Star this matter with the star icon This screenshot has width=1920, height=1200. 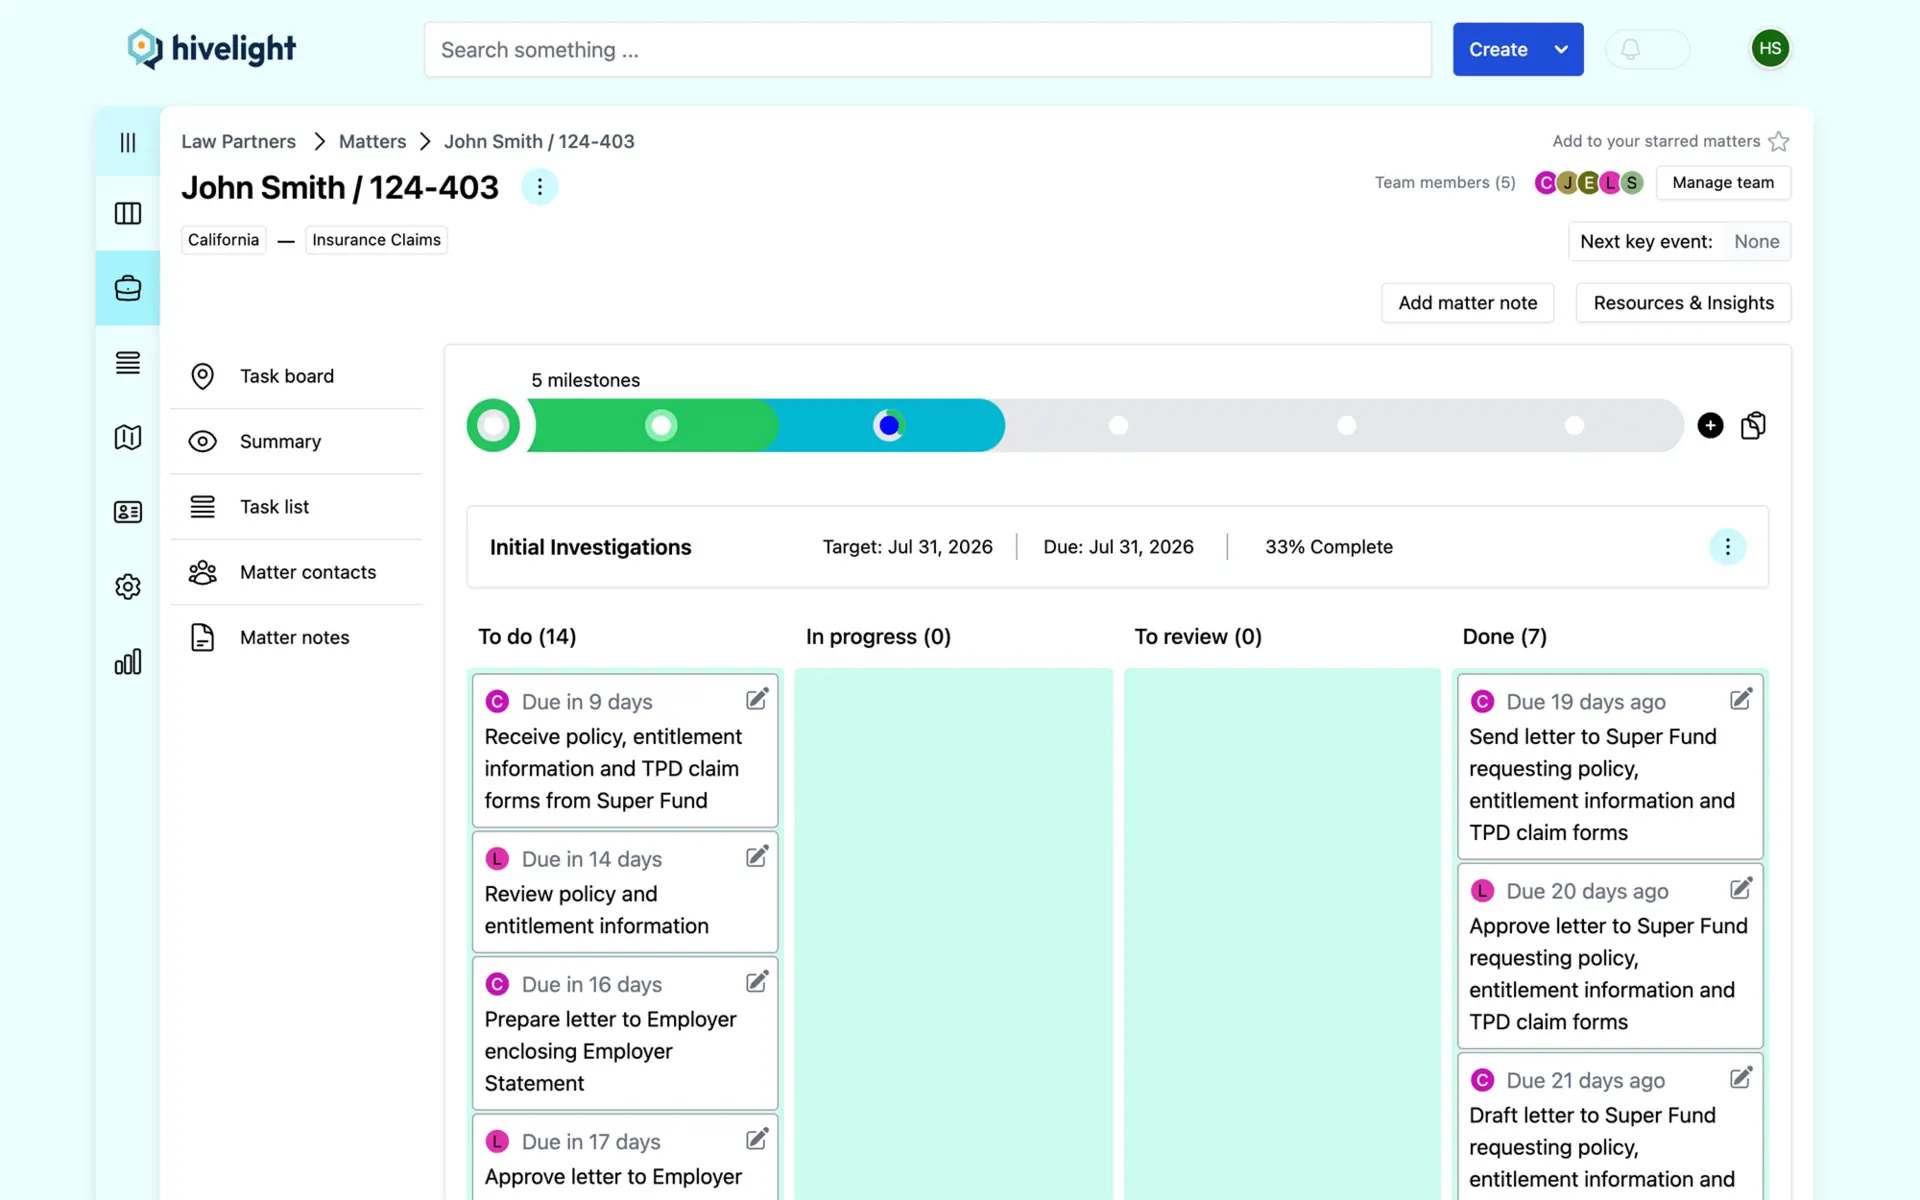[1779, 142]
